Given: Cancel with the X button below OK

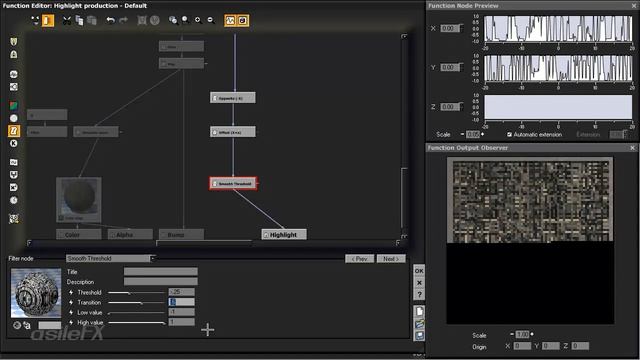Looking at the screenshot, I should coord(419,283).
